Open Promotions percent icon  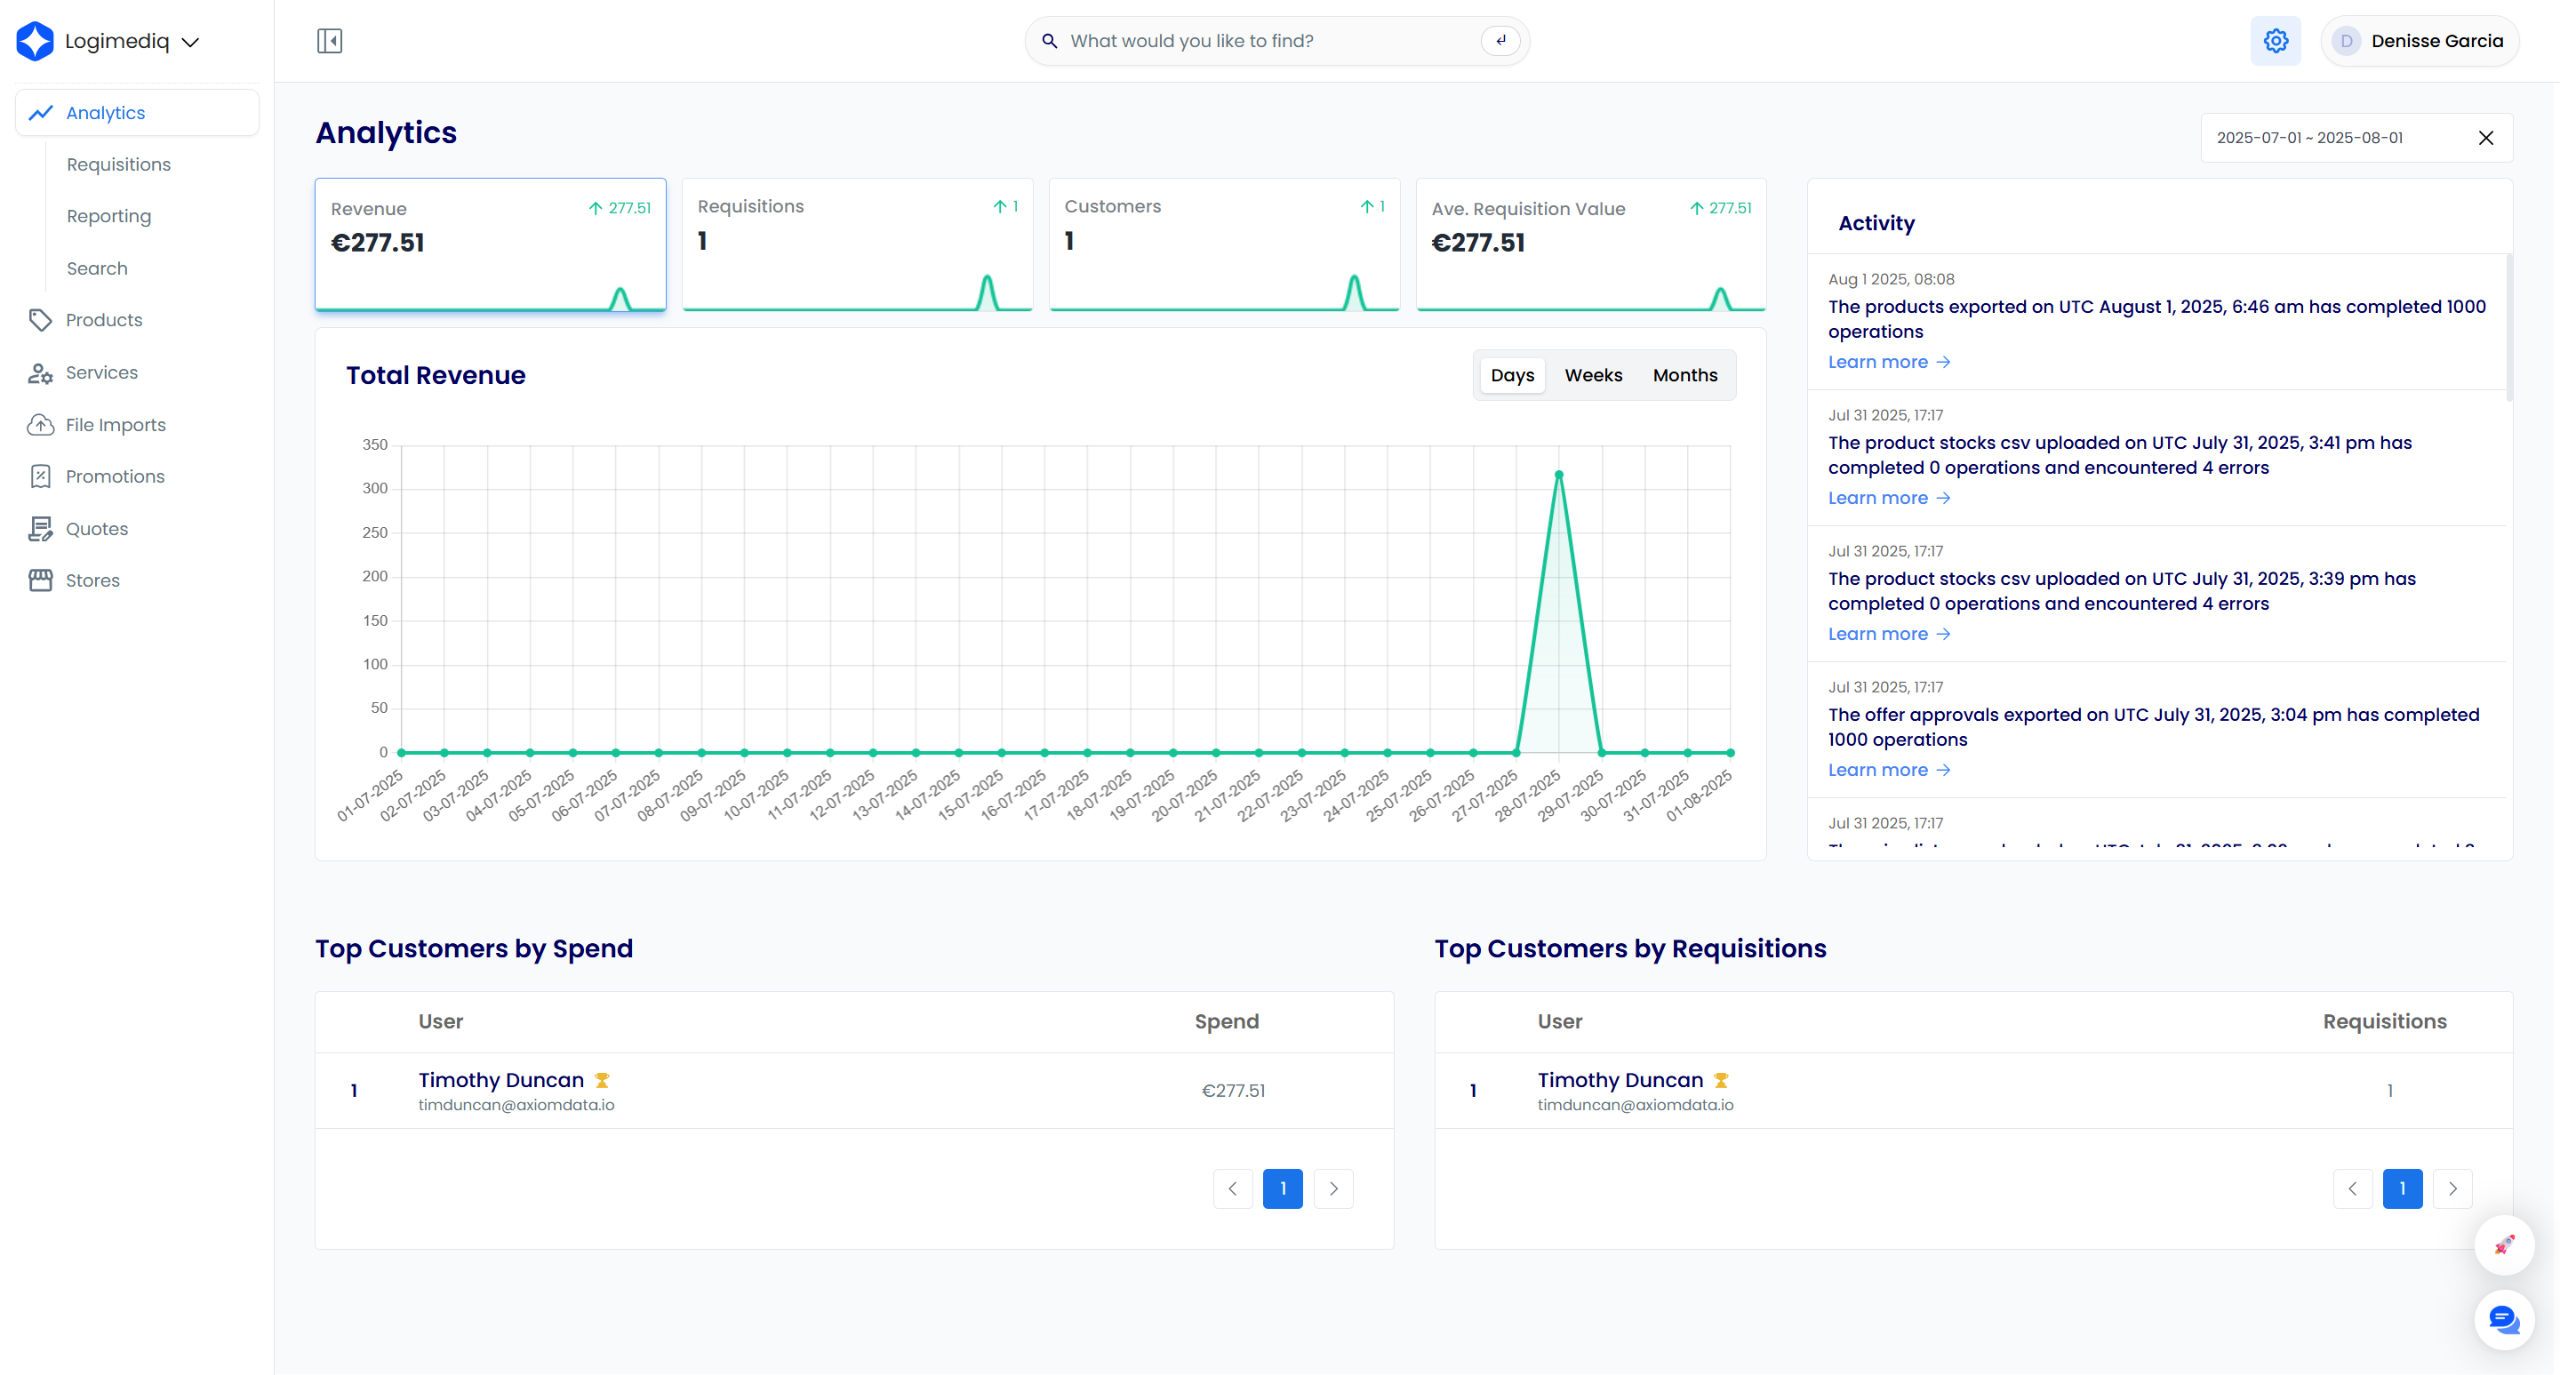40,477
